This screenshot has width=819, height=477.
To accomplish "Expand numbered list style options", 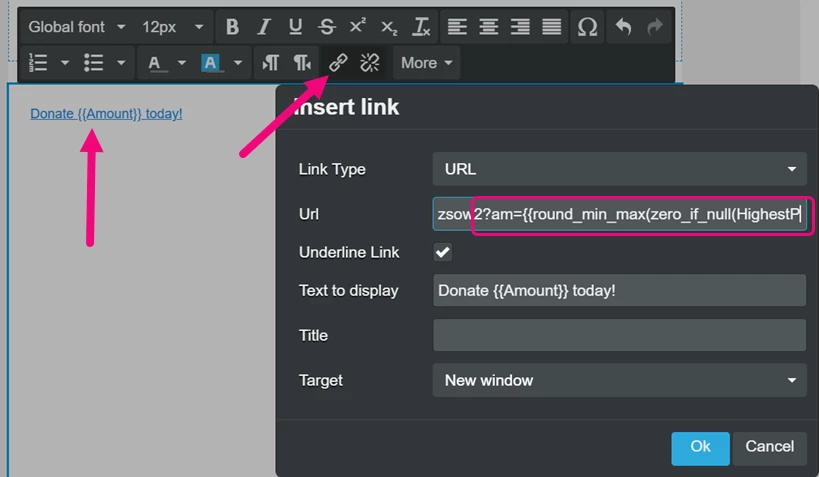I will 65,63.
